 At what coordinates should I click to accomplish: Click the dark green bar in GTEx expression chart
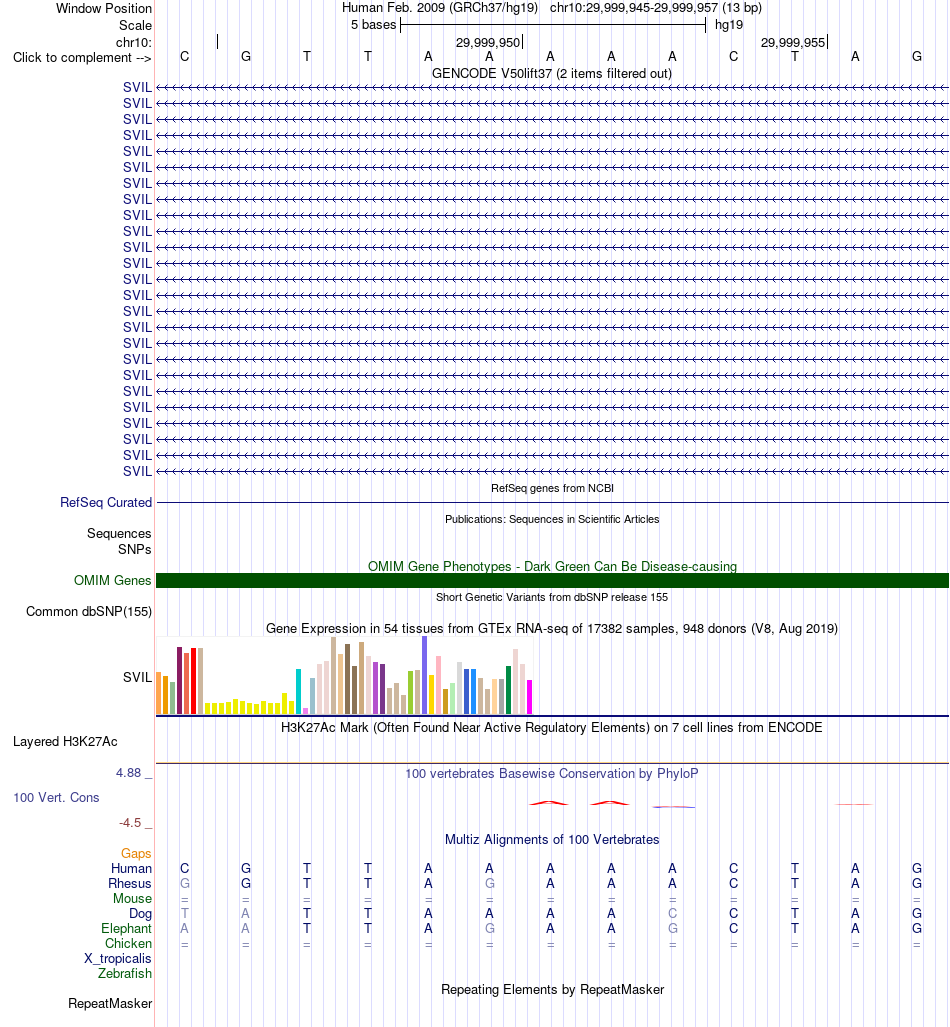tap(508, 690)
